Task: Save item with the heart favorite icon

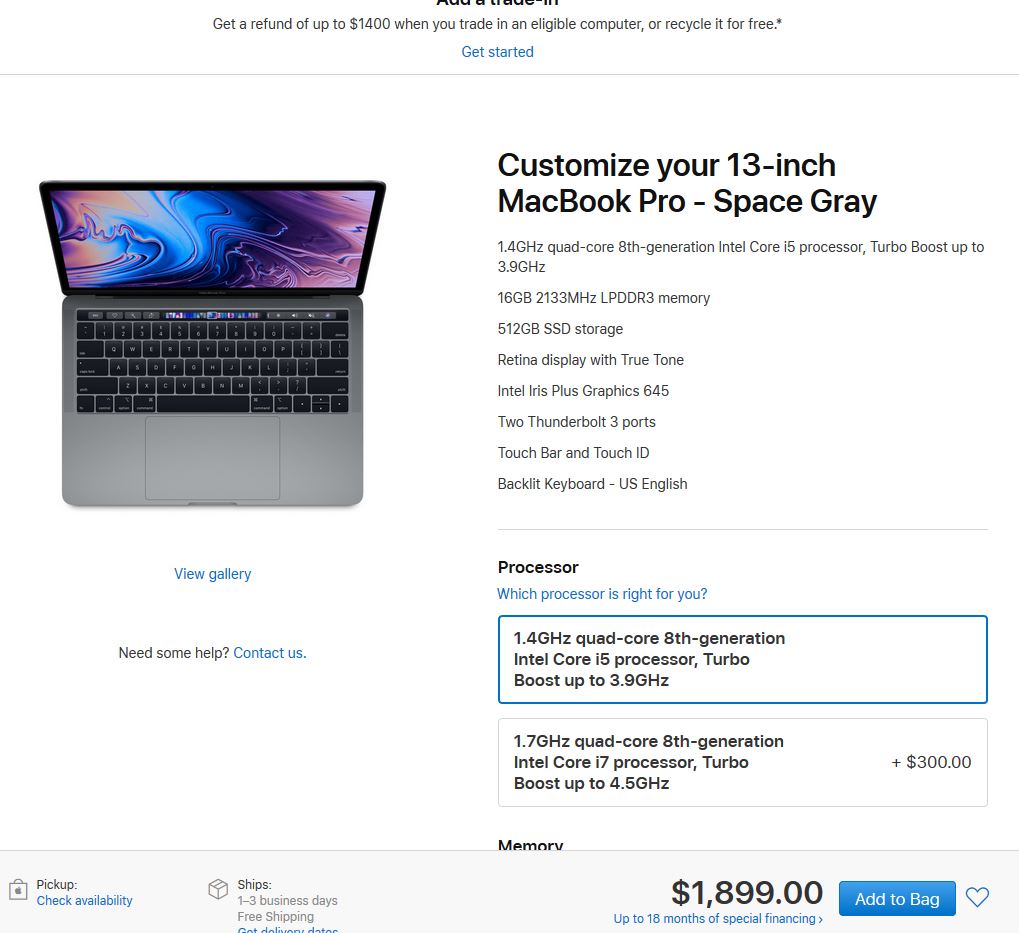Action: click(977, 897)
